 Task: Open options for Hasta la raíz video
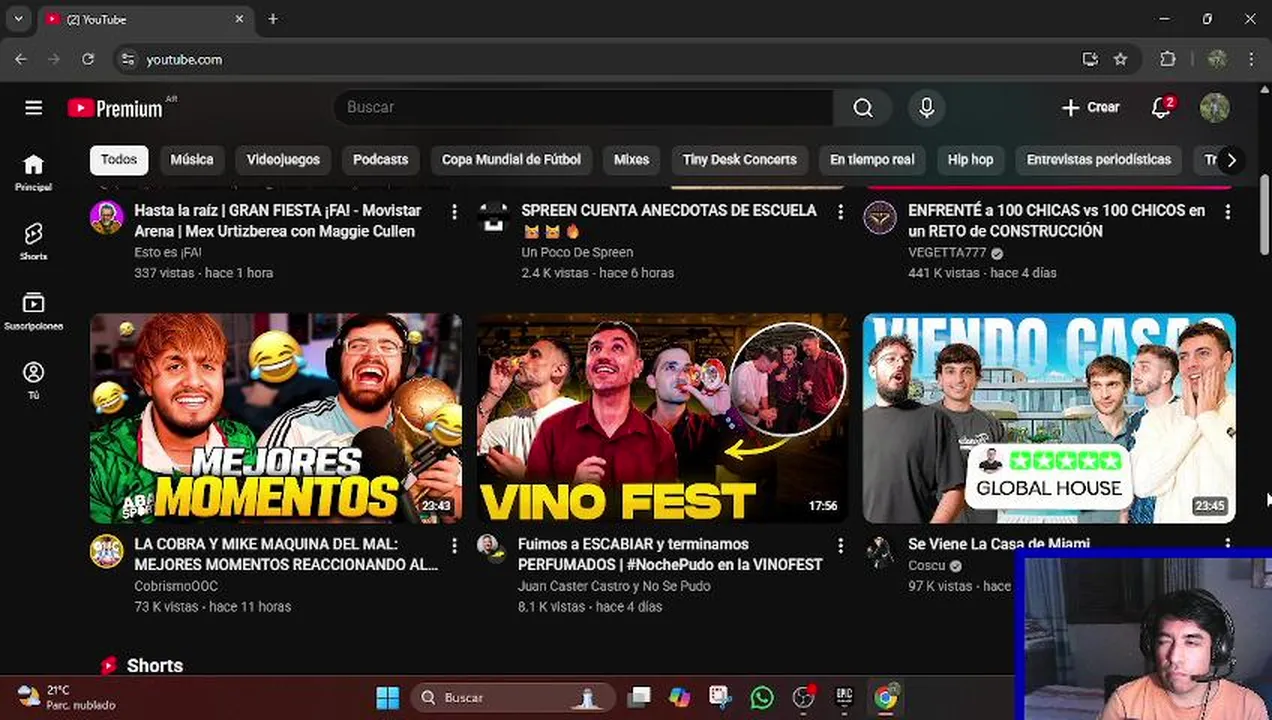pos(454,212)
